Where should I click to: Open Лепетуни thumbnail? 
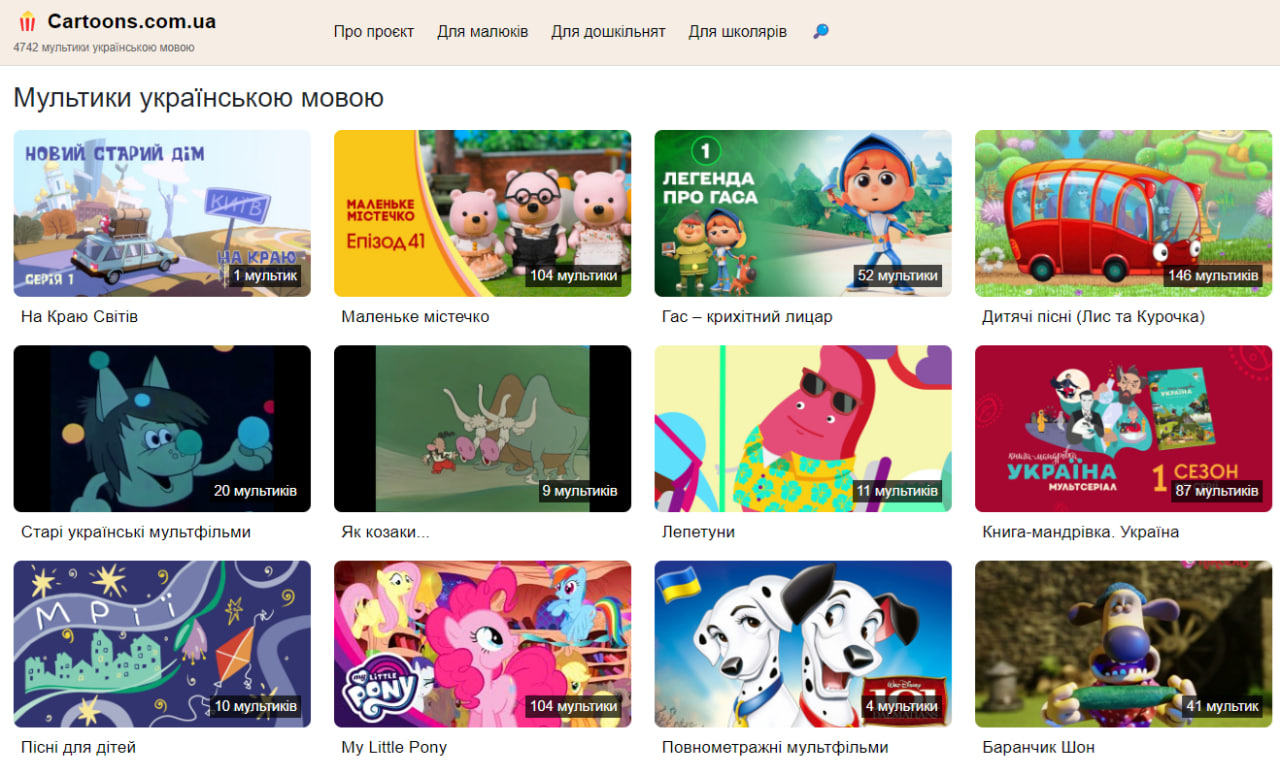coord(803,429)
